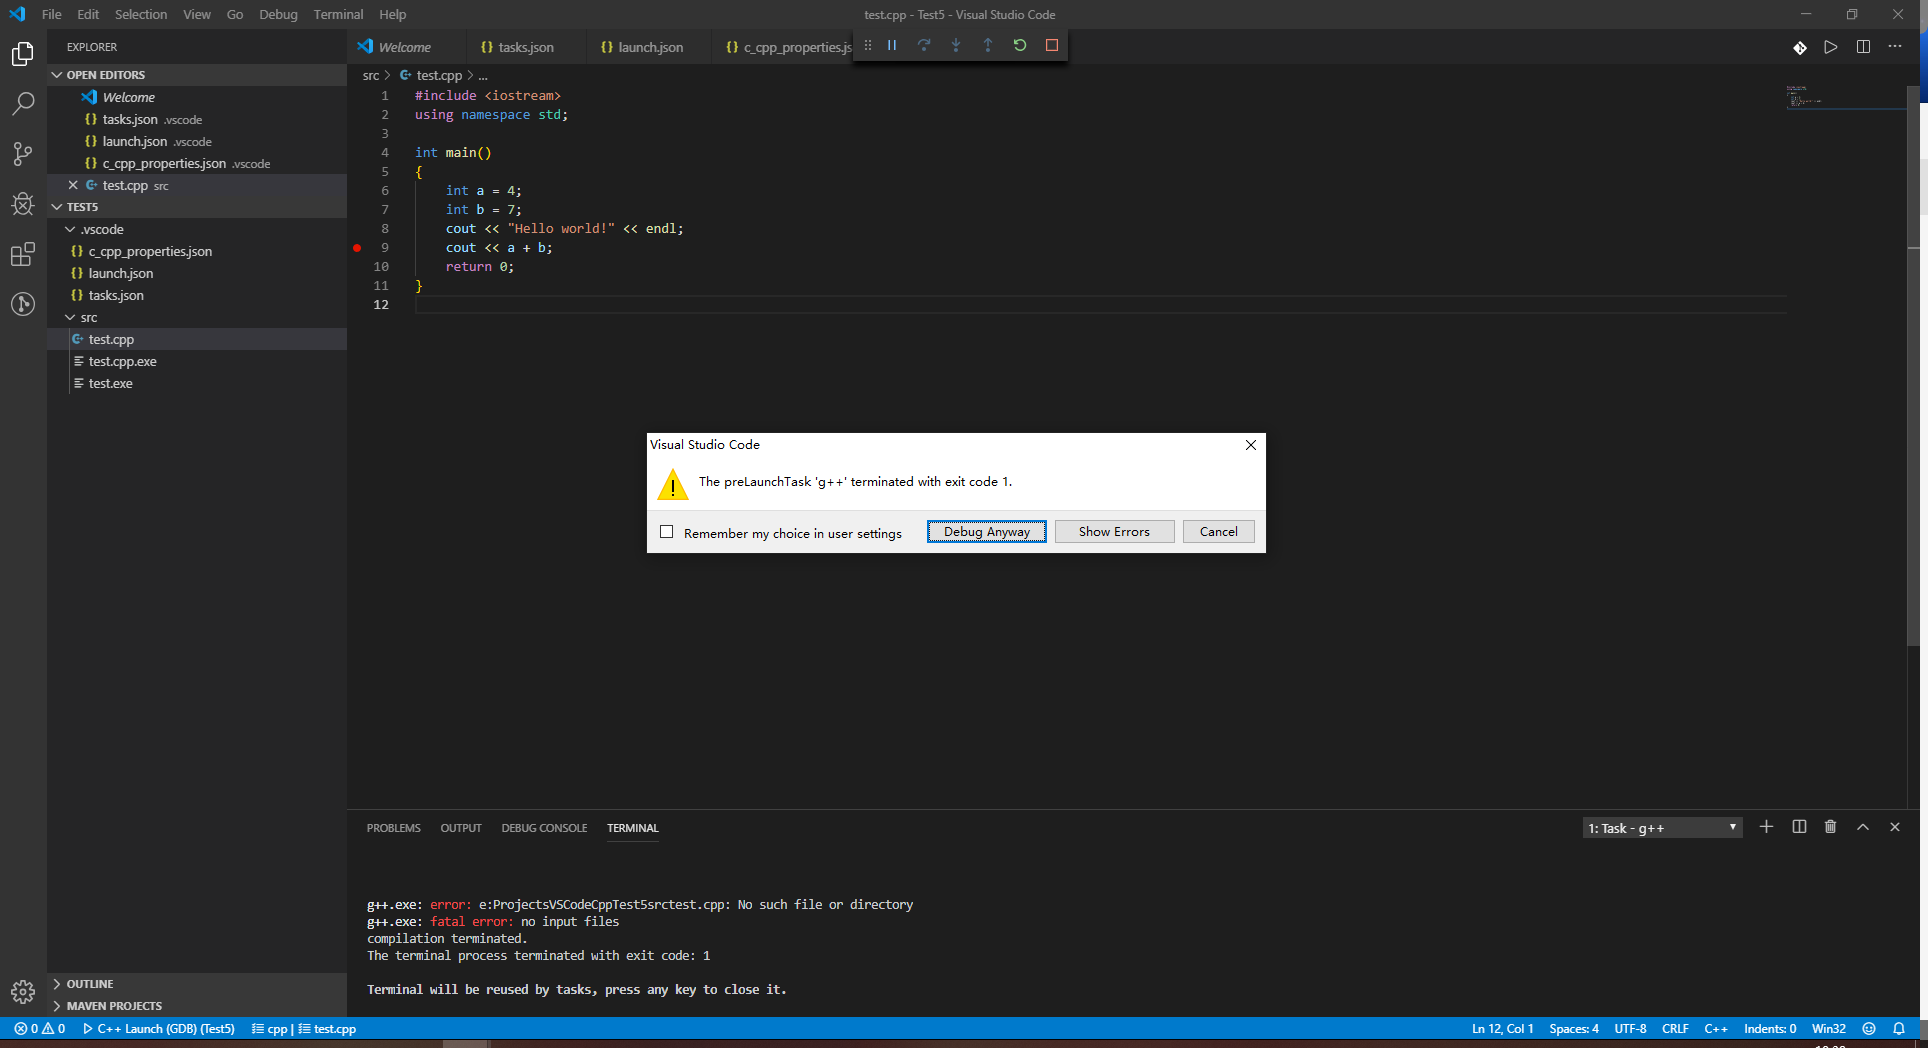This screenshot has height=1048, width=1928.
Task: Stop the debug session
Action: tap(1052, 45)
